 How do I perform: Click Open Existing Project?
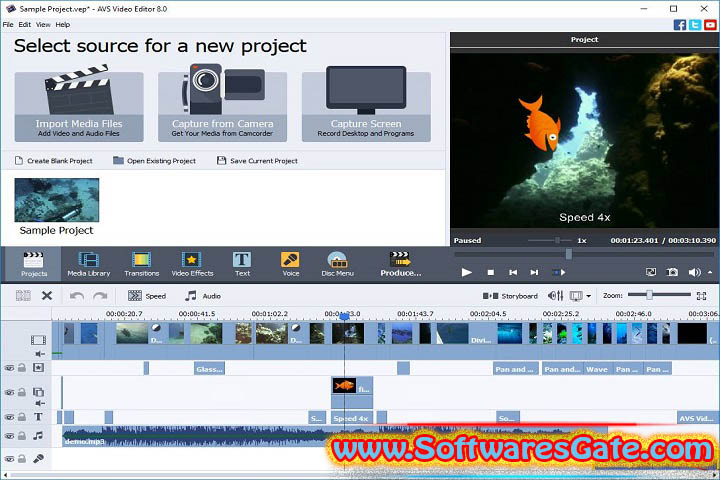155,161
